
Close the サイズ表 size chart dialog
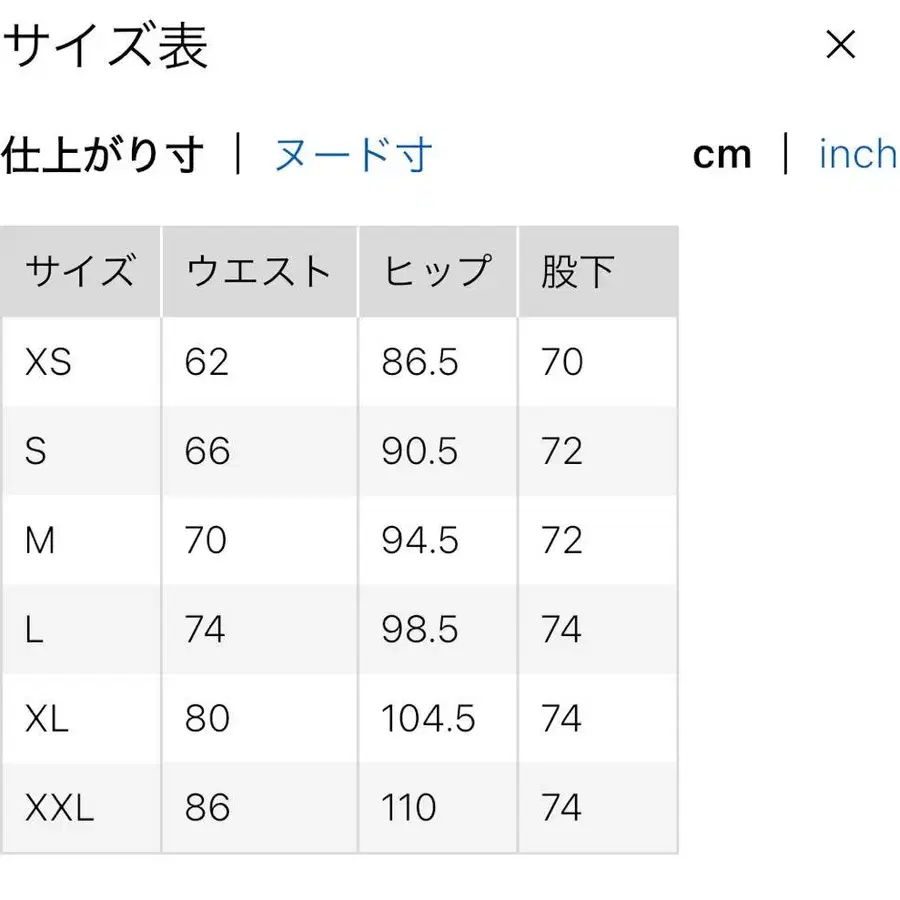(x=838, y=46)
